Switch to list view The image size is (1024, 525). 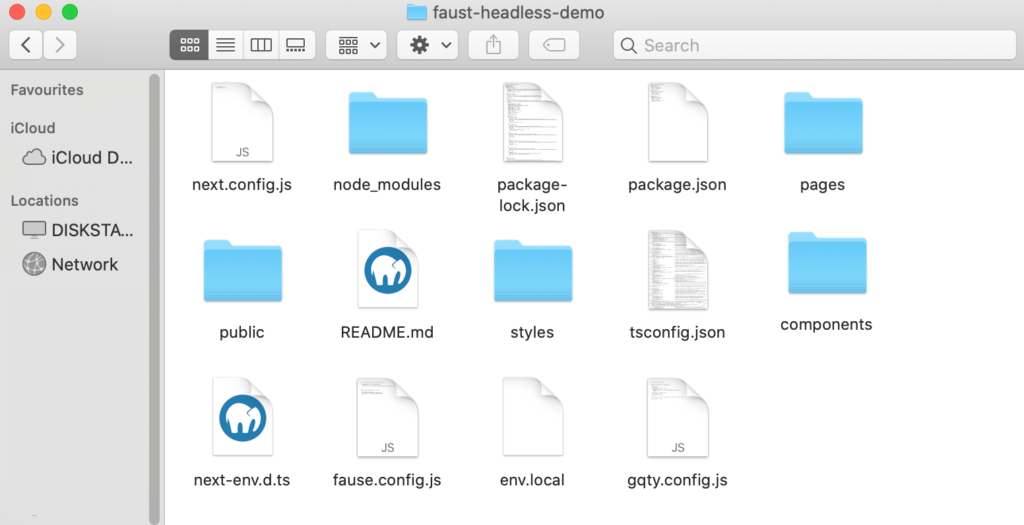pos(226,45)
